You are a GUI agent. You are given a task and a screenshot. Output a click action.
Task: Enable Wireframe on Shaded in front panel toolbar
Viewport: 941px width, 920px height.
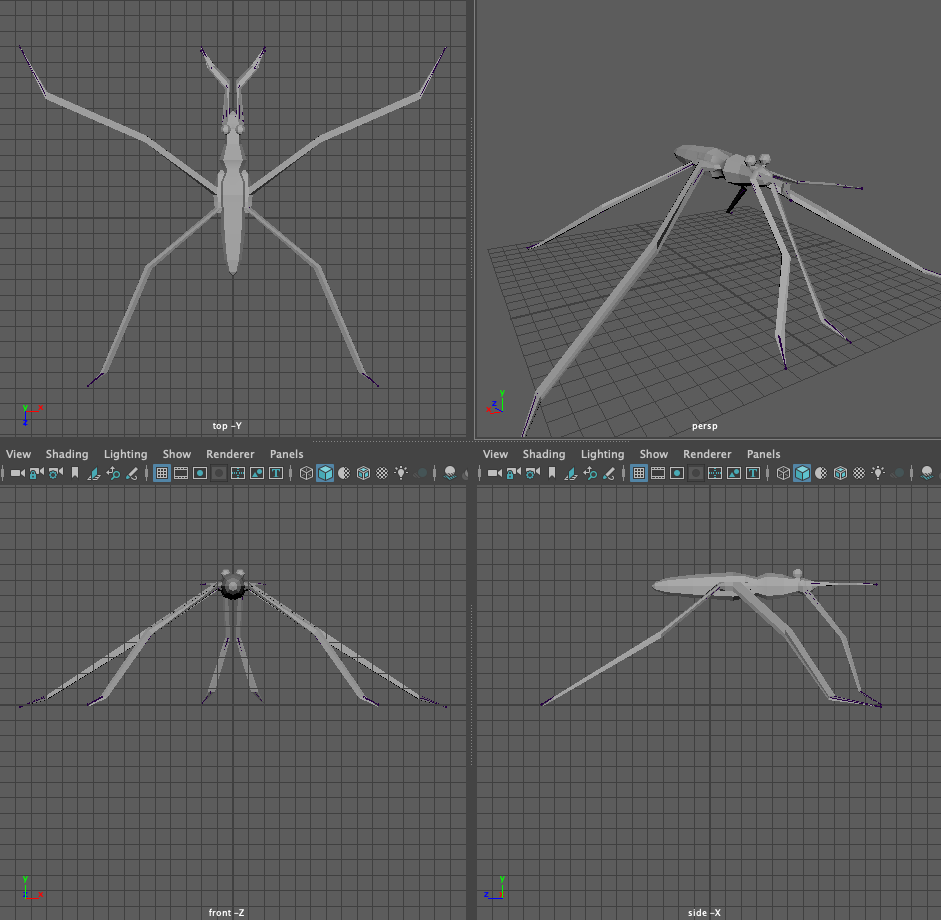pos(363,474)
